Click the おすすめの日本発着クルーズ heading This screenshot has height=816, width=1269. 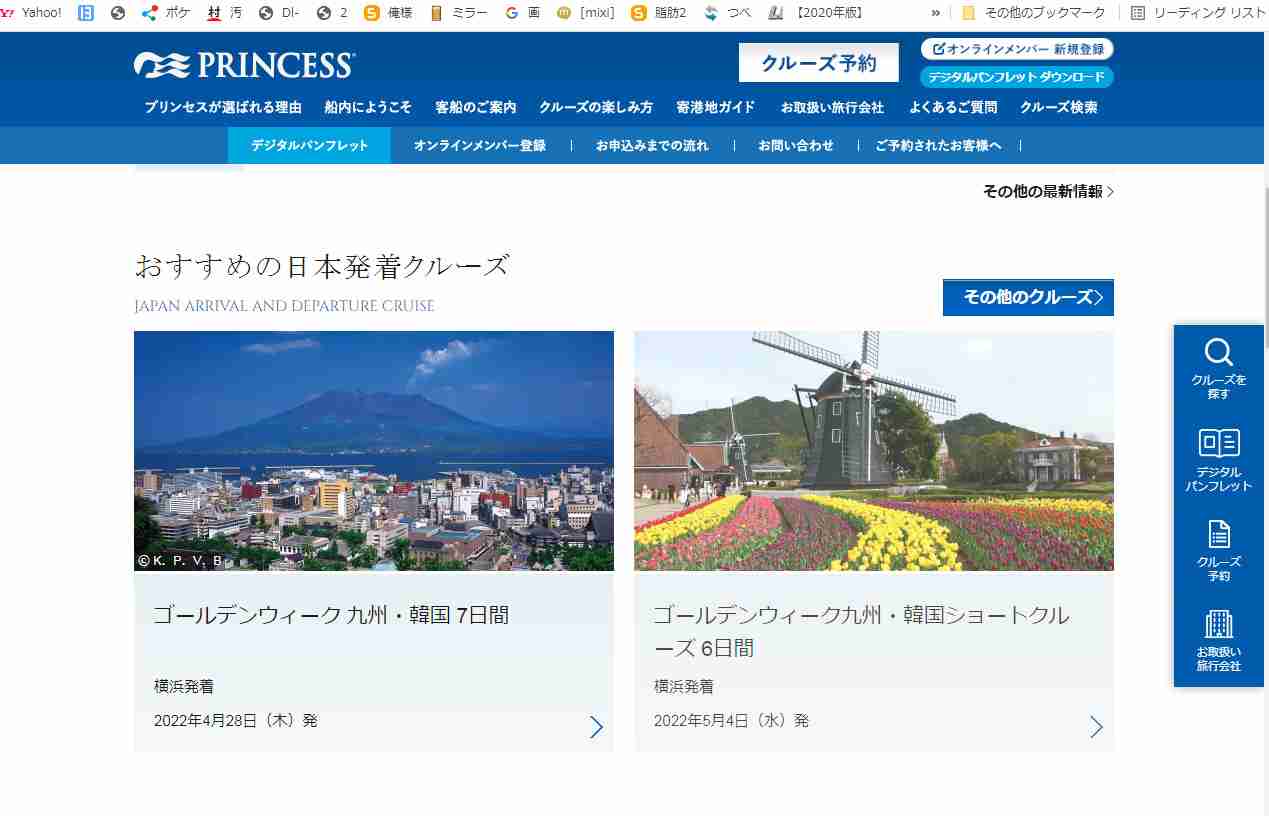click(x=322, y=266)
